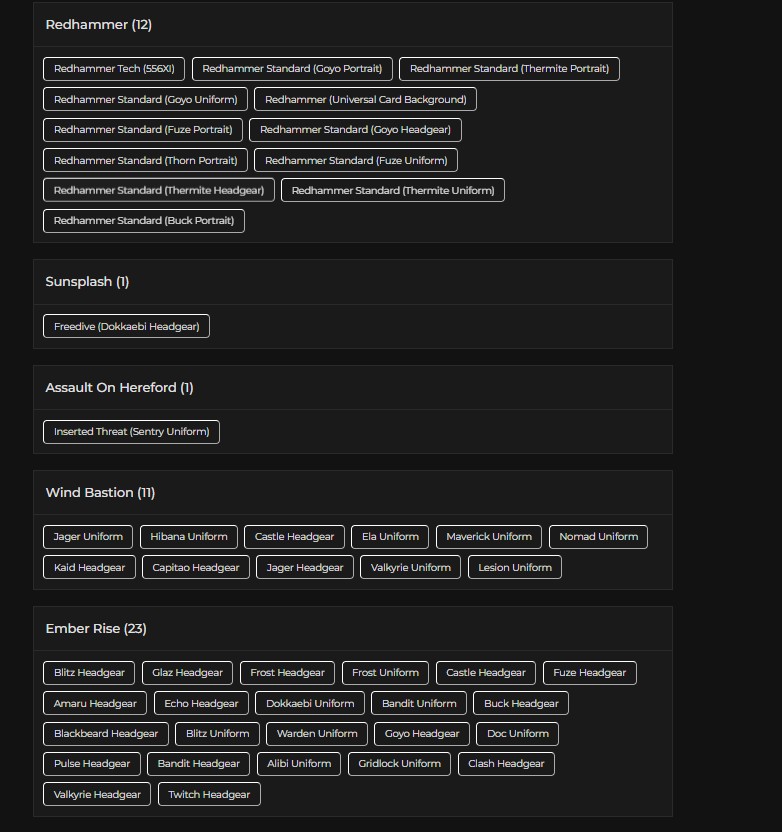
Task: Pick the Gridlock Uniform tag
Action: 399,764
